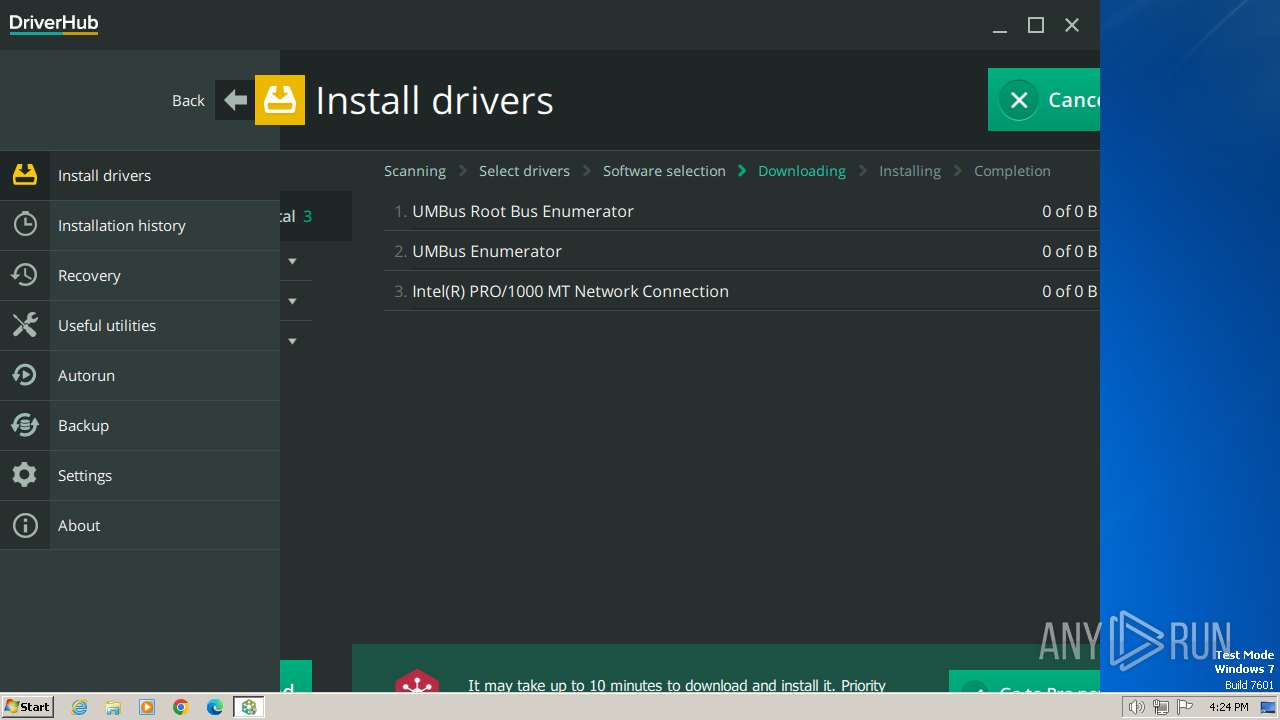Screen dimensions: 1280x720
Task: Click the Install drivers sidebar icon
Action: (x=25, y=175)
